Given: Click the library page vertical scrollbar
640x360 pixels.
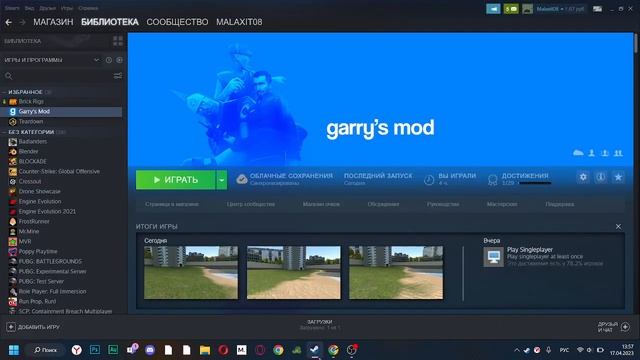Looking at the screenshot, I should click(636, 43).
